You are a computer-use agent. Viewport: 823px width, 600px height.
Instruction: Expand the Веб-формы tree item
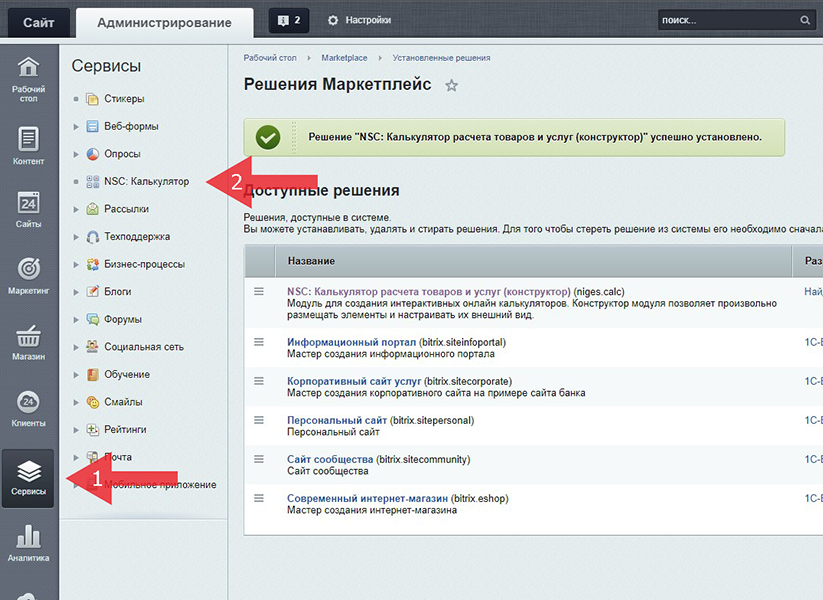[x=76, y=127]
